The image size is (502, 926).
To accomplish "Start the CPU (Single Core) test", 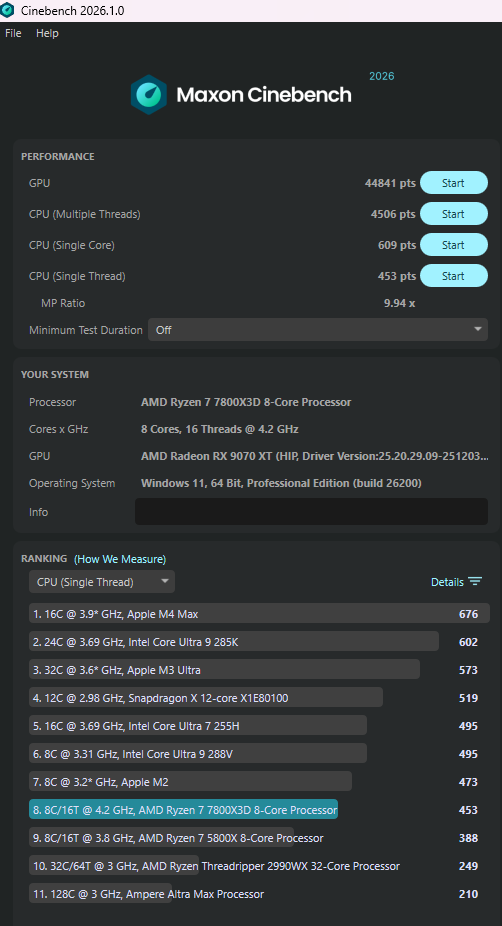I will coord(454,245).
